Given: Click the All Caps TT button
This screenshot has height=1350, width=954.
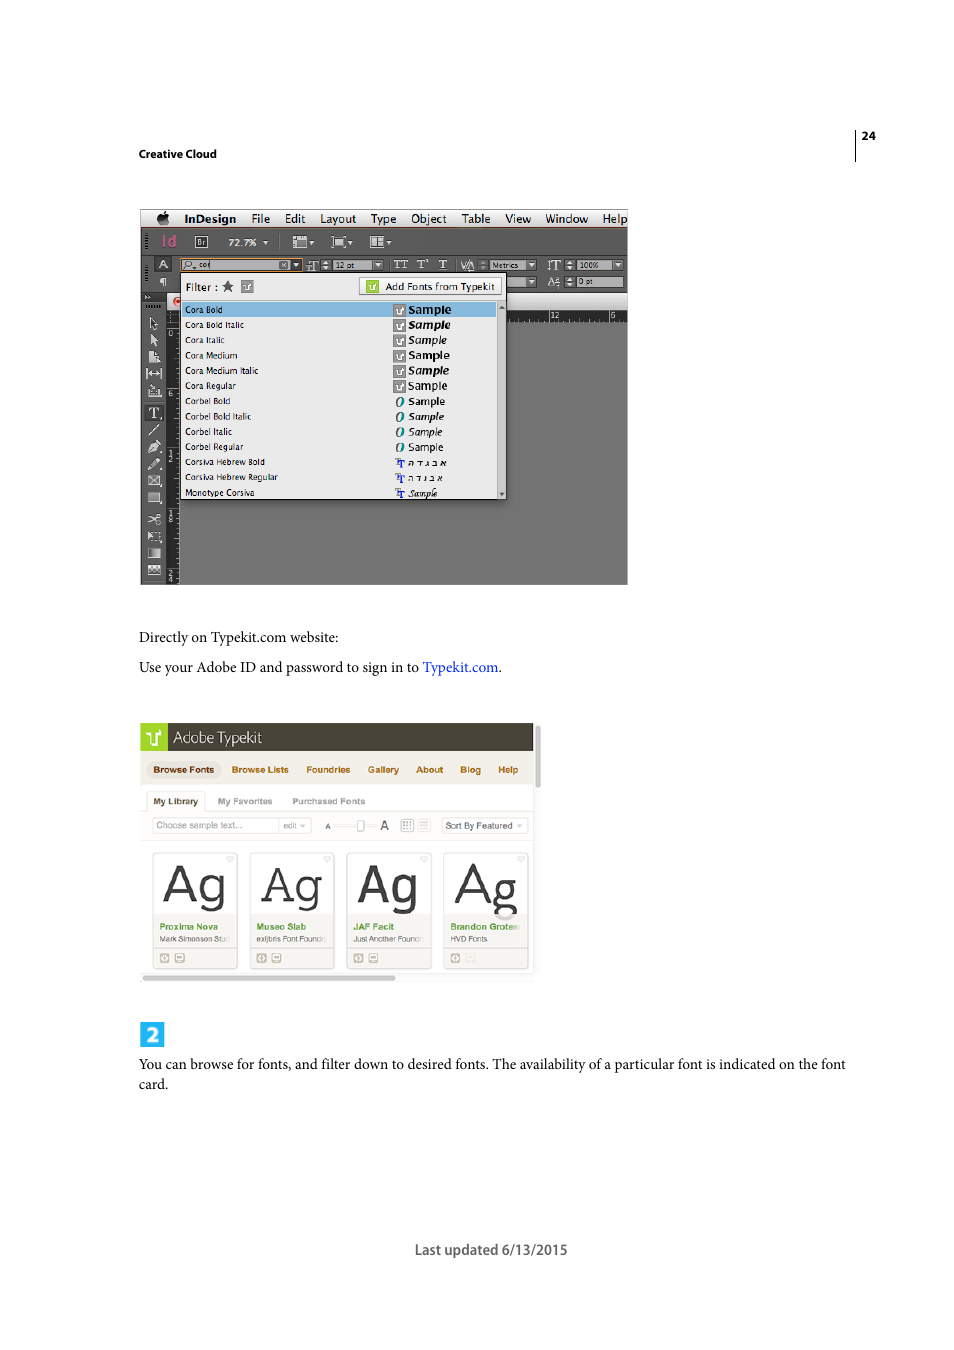Looking at the screenshot, I should coord(401,265).
